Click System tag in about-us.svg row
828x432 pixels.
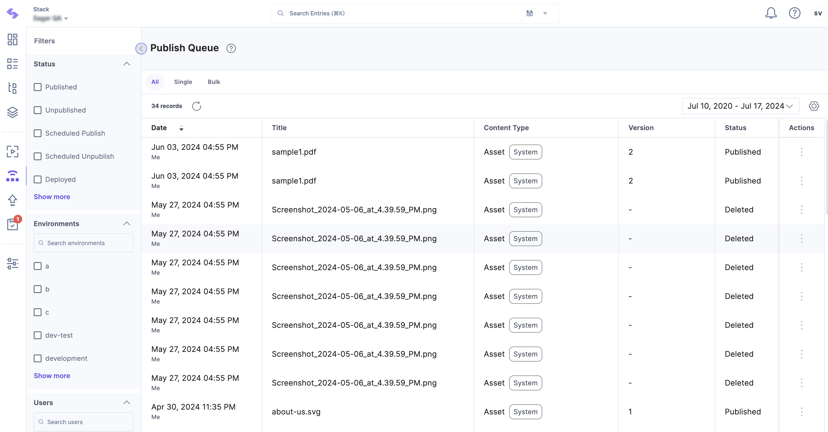point(525,412)
